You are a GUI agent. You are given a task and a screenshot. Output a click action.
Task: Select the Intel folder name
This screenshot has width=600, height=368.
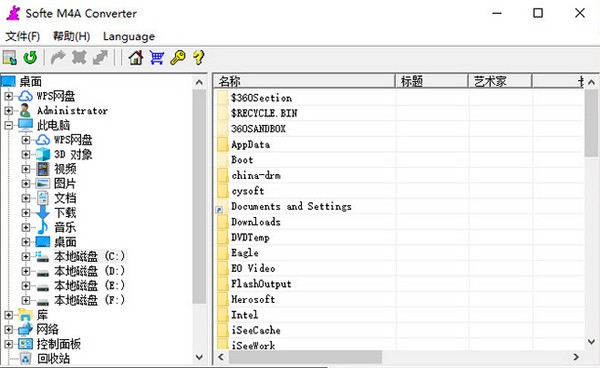(245, 315)
